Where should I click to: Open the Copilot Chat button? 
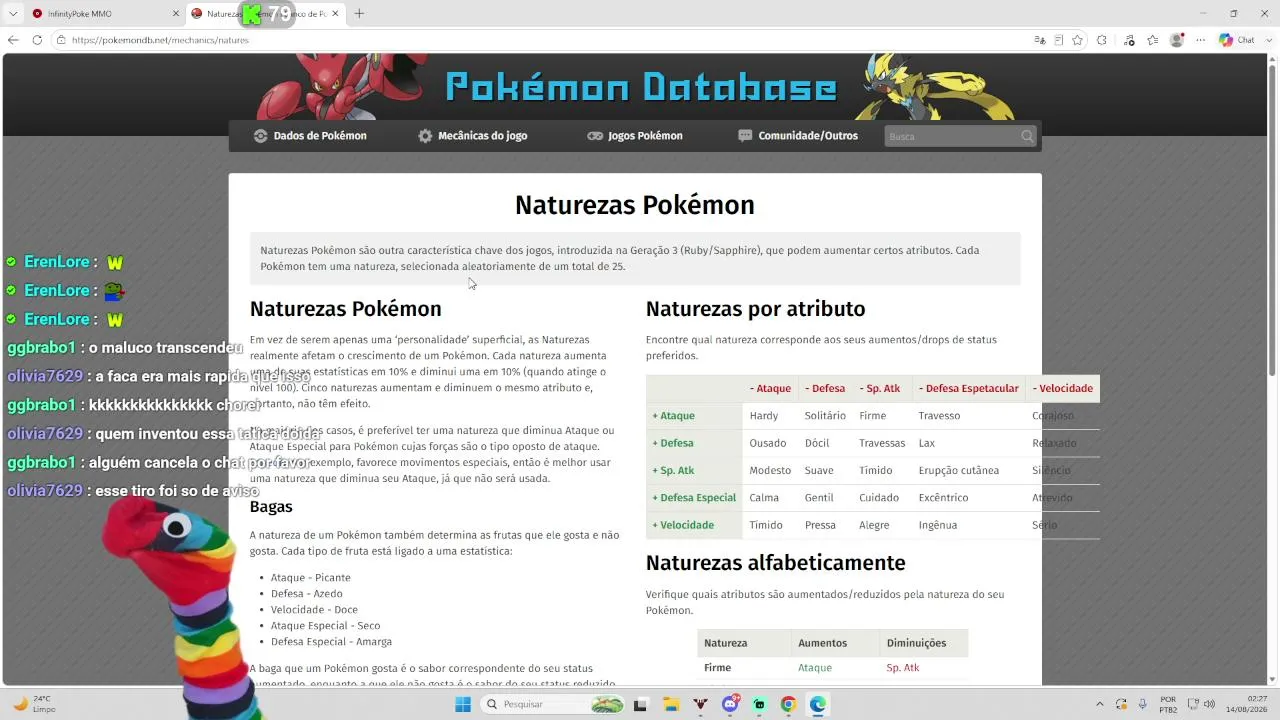tap(1237, 40)
